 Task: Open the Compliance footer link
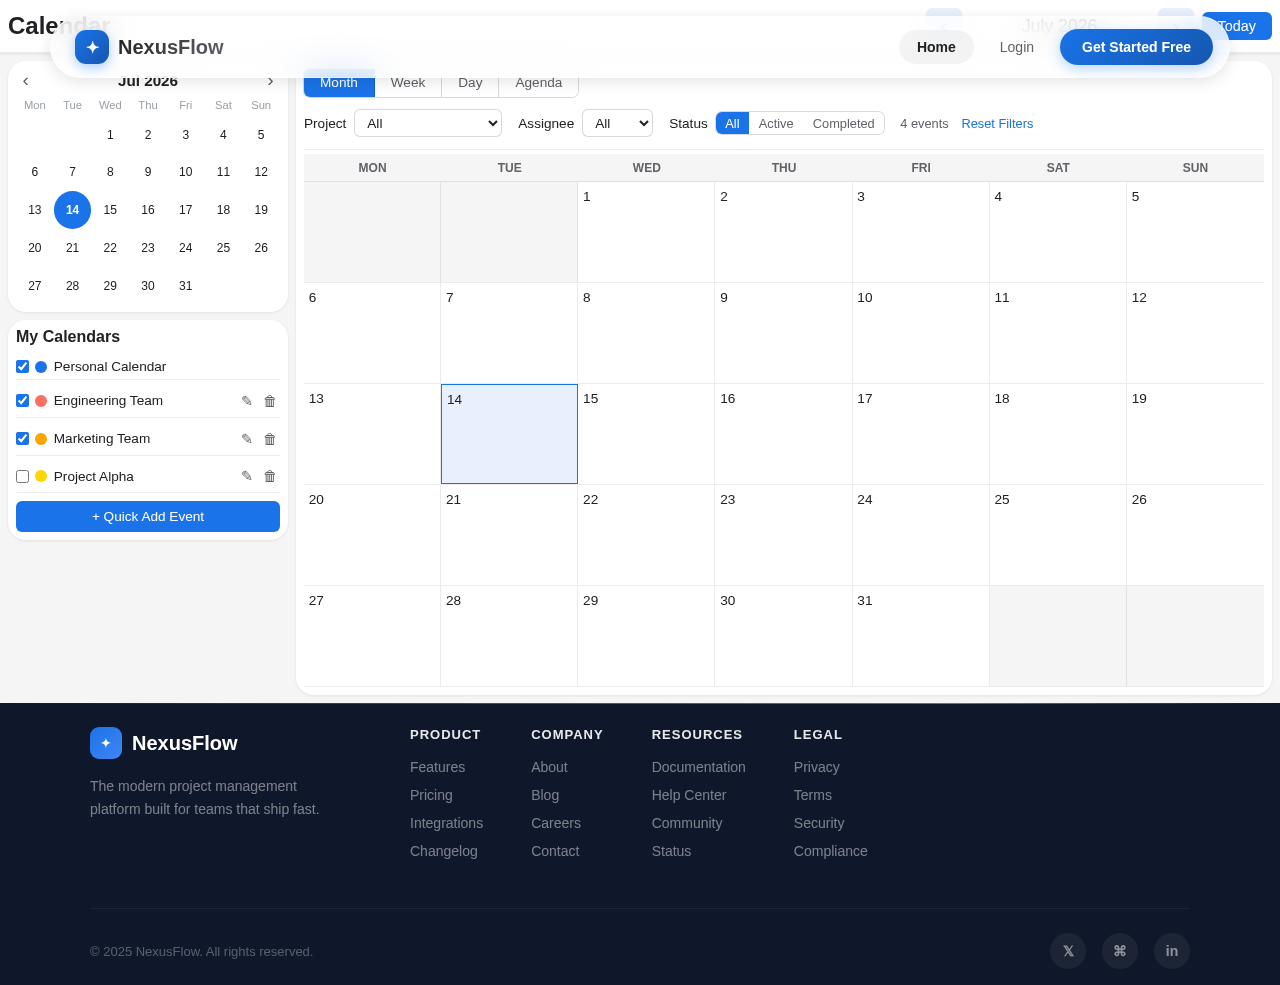pos(830,851)
